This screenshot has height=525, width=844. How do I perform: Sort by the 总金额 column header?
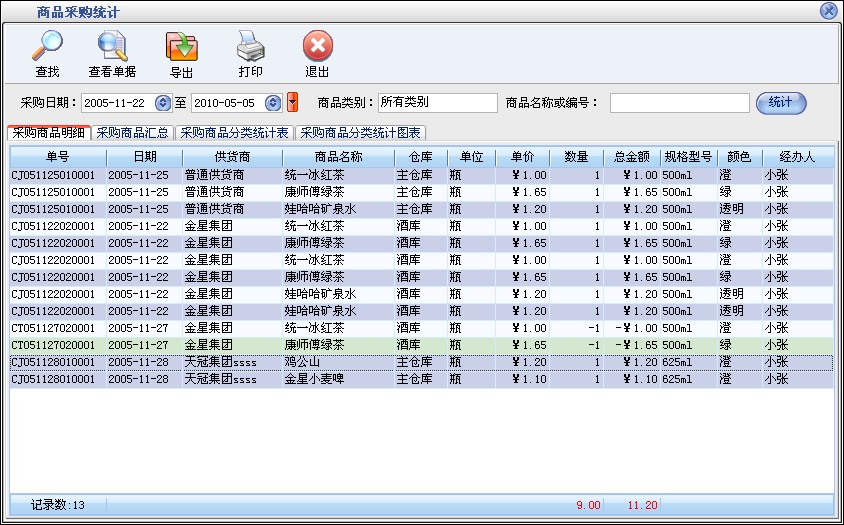coord(632,157)
